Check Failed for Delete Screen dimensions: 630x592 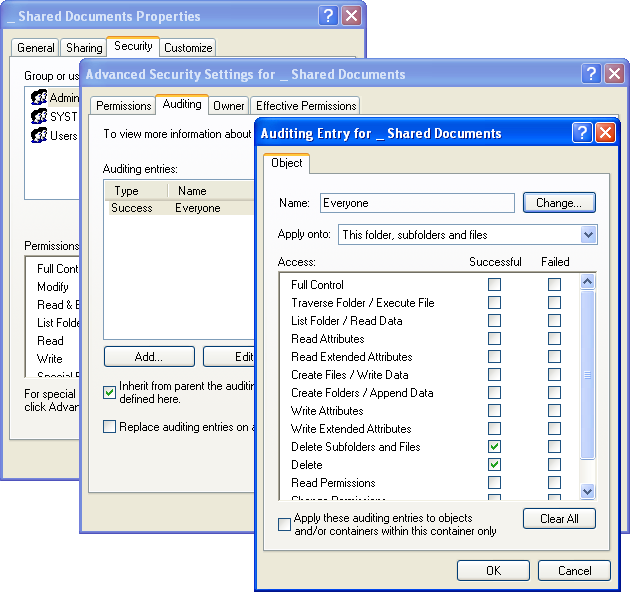554,465
